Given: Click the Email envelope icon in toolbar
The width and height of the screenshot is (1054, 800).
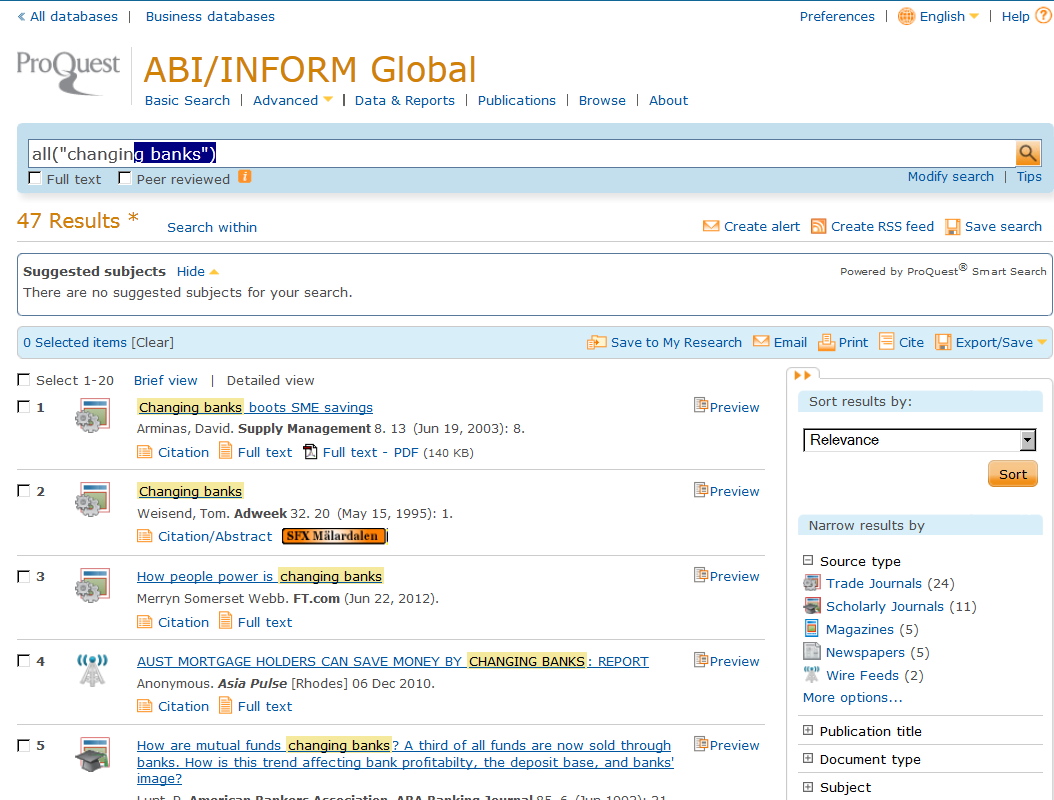Looking at the screenshot, I should coord(761,342).
